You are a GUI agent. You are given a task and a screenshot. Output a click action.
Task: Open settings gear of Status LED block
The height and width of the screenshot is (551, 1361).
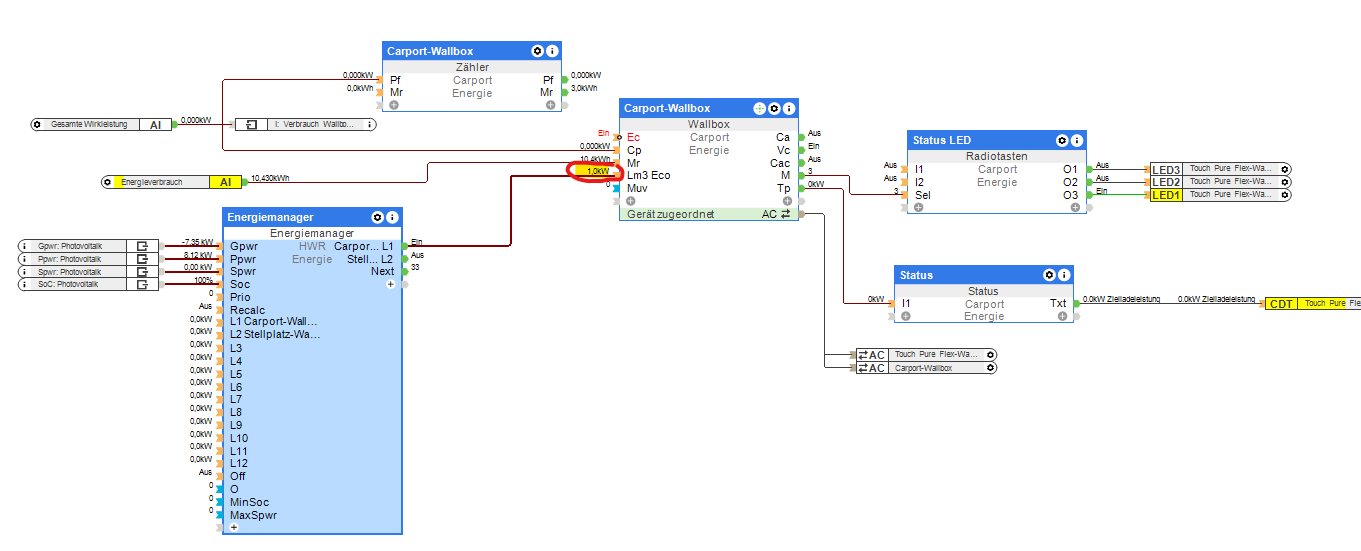point(1062,140)
